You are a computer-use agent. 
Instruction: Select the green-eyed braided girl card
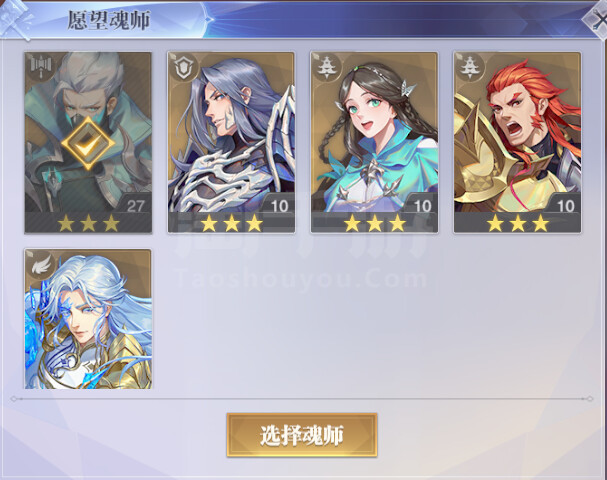tap(374, 143)
